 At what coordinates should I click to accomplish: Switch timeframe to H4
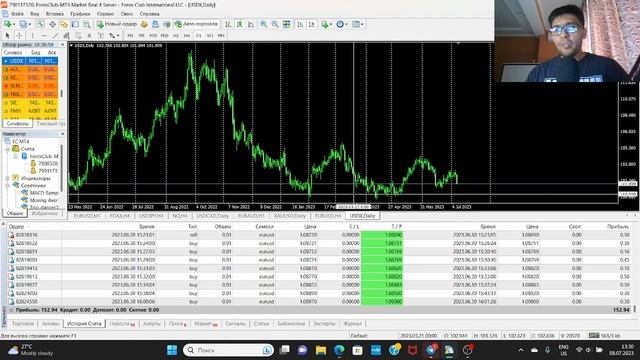pos(187,36)
